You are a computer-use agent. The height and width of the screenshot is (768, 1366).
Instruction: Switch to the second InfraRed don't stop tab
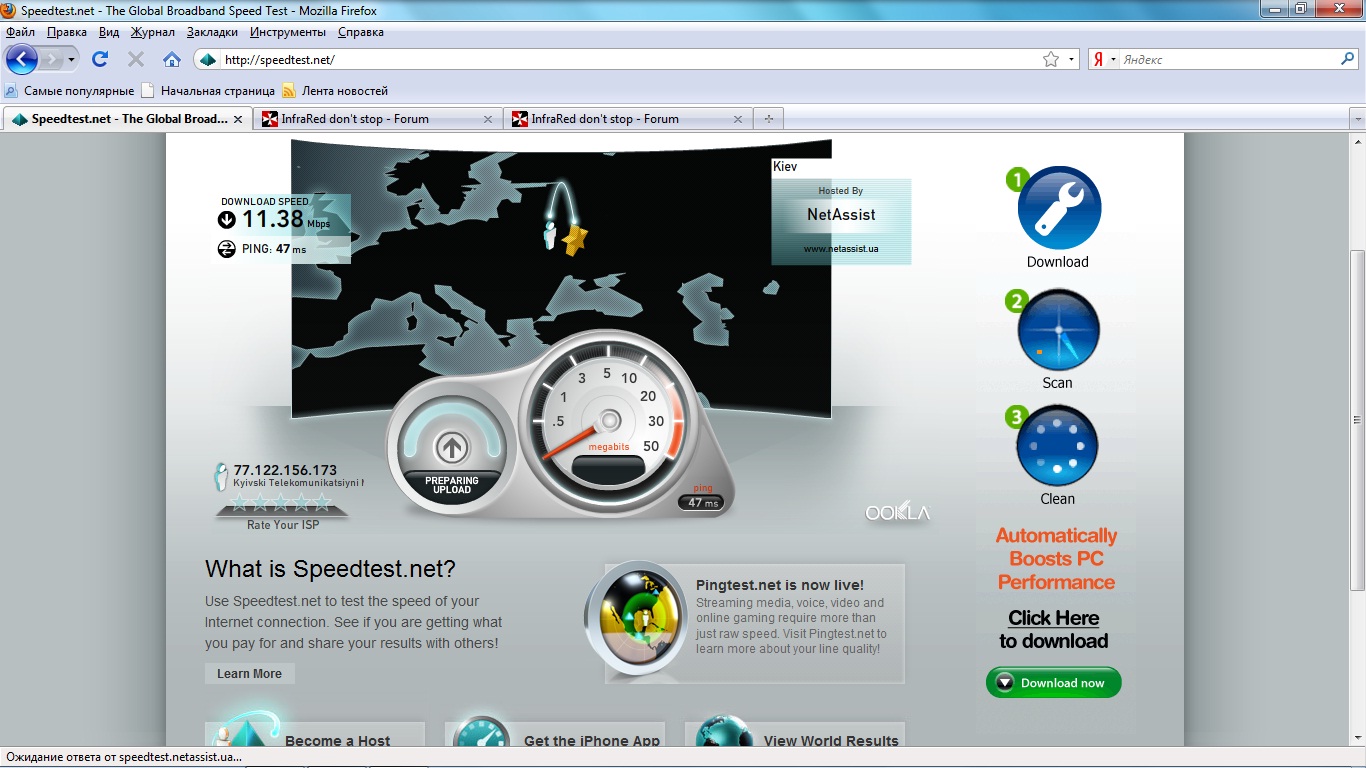[x=627, y=119]
